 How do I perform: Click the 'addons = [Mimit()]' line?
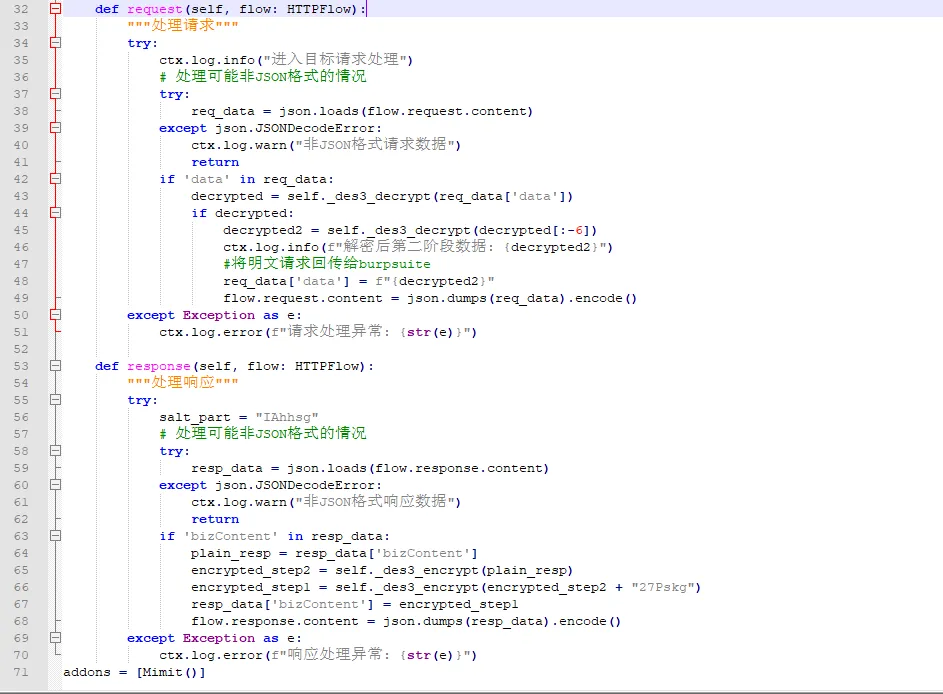point(134,672)
